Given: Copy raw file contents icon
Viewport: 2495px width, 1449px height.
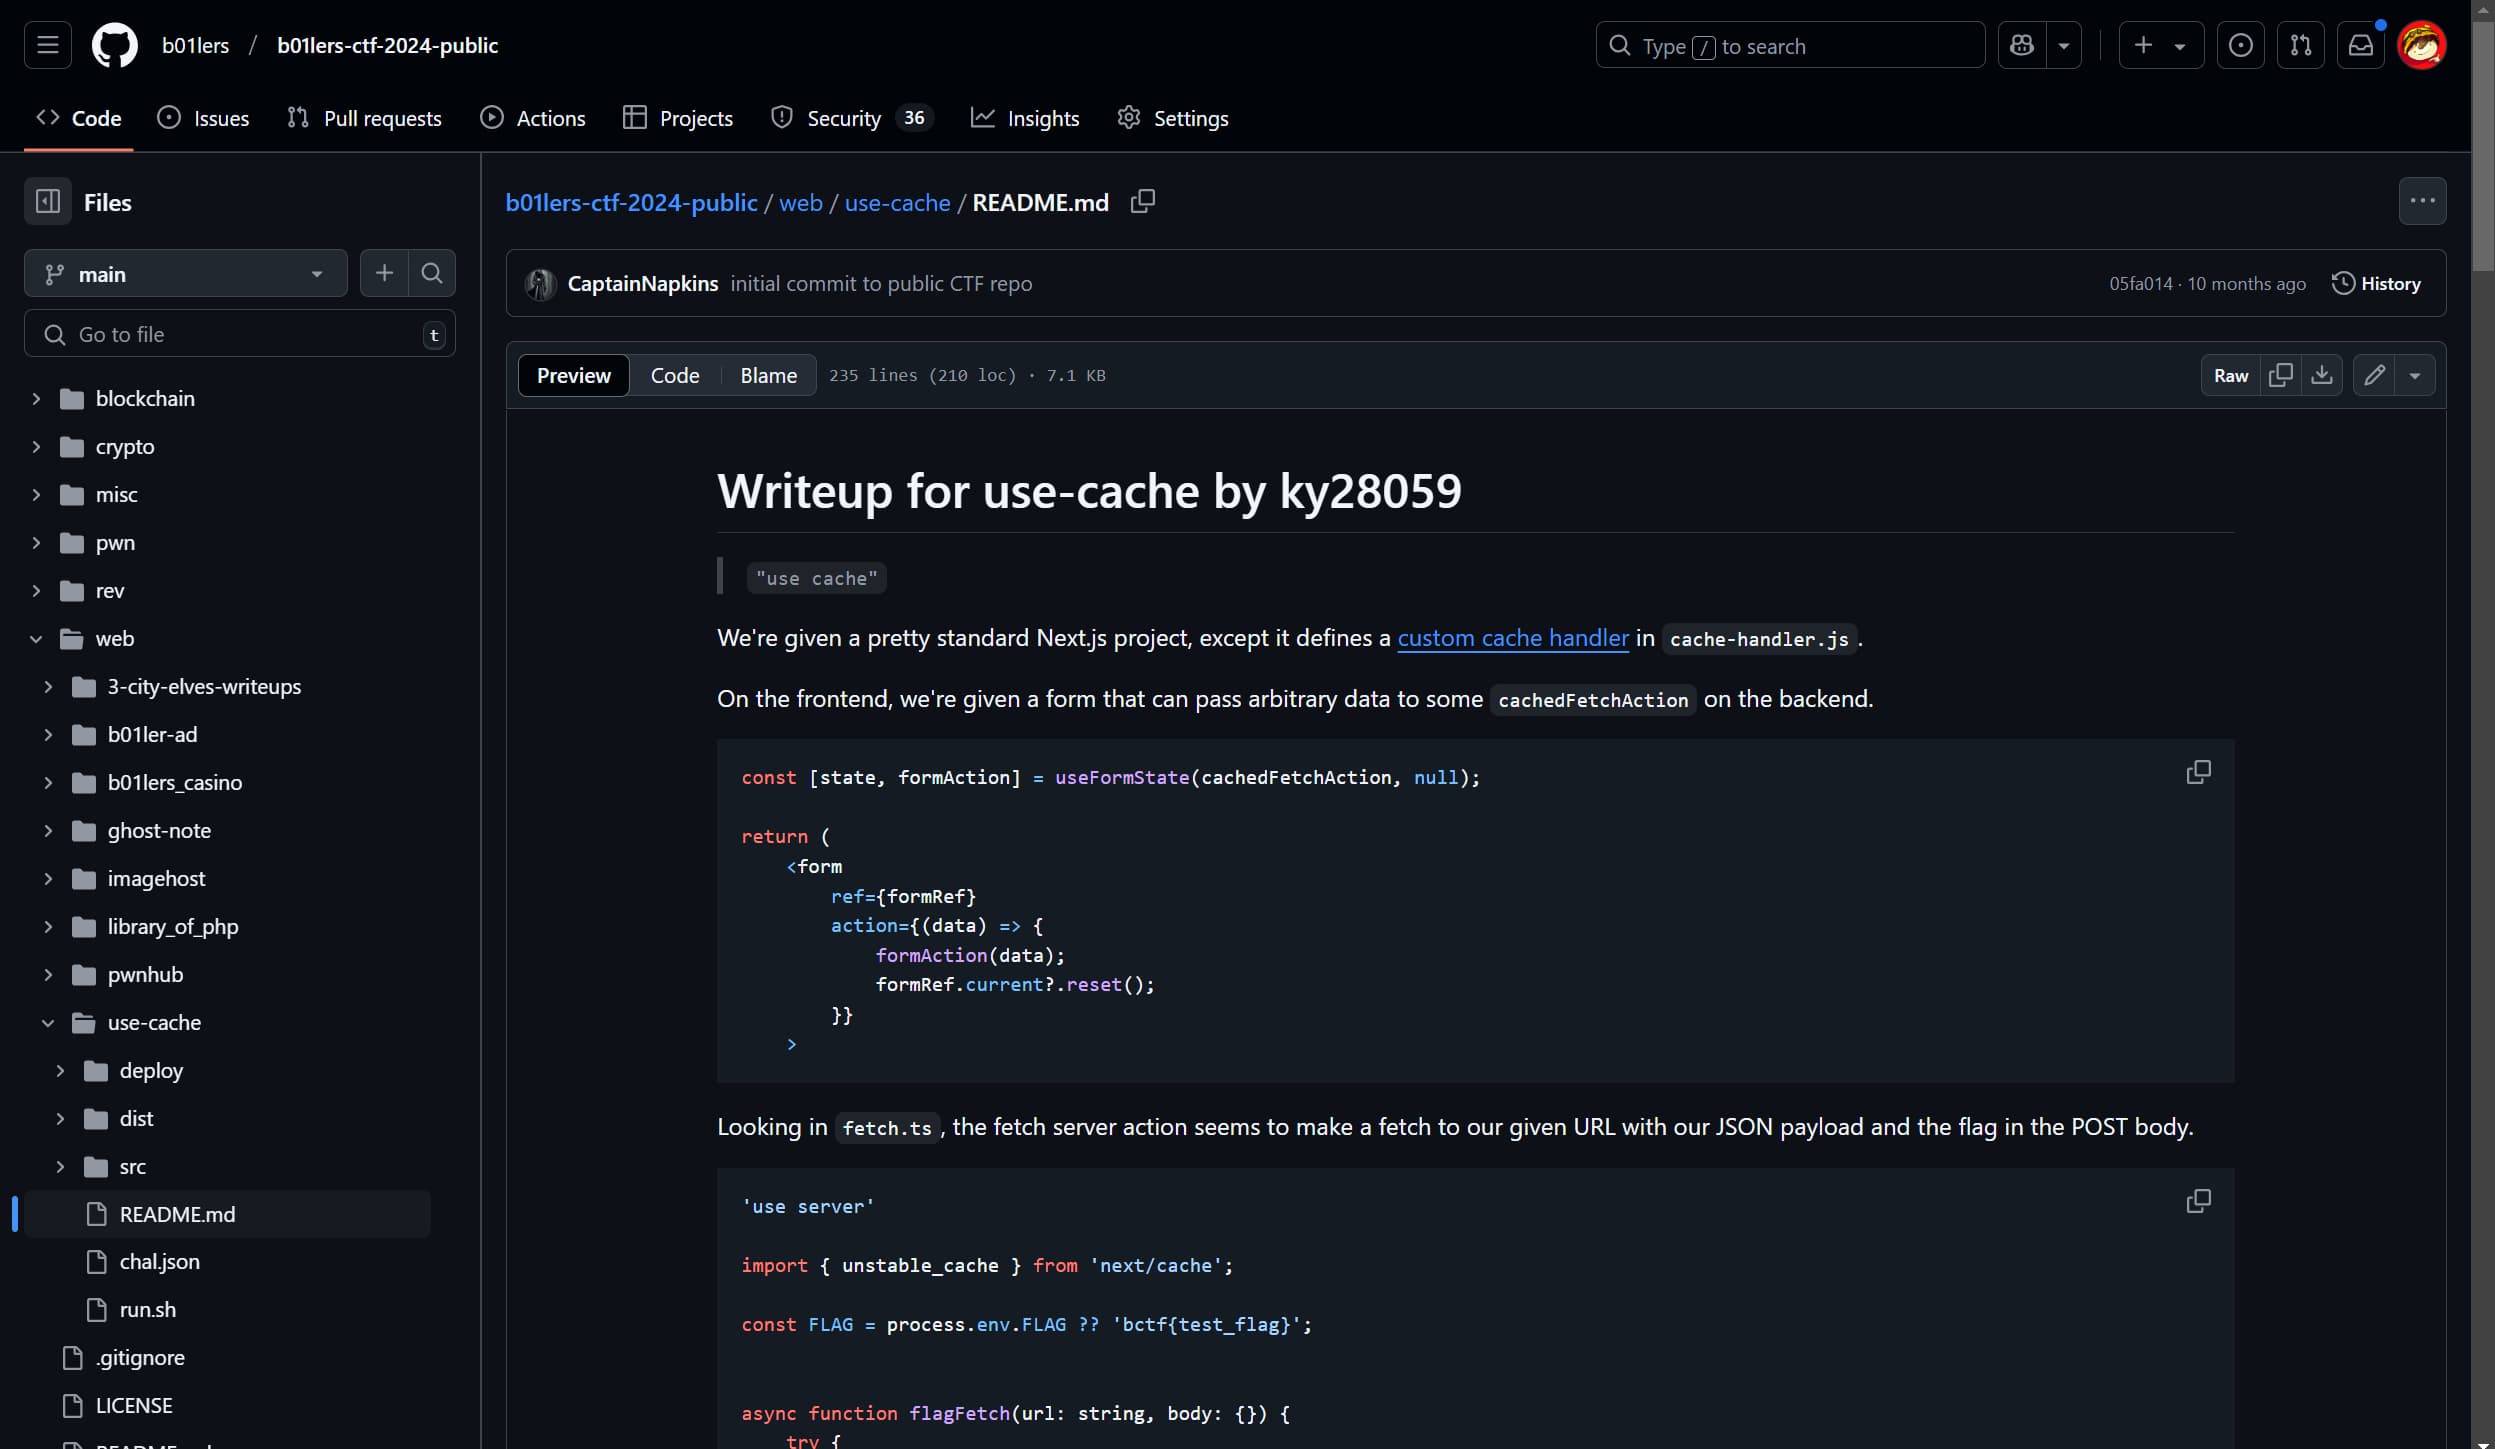Looking at the screenshot, I should [x=2281, y=375].
